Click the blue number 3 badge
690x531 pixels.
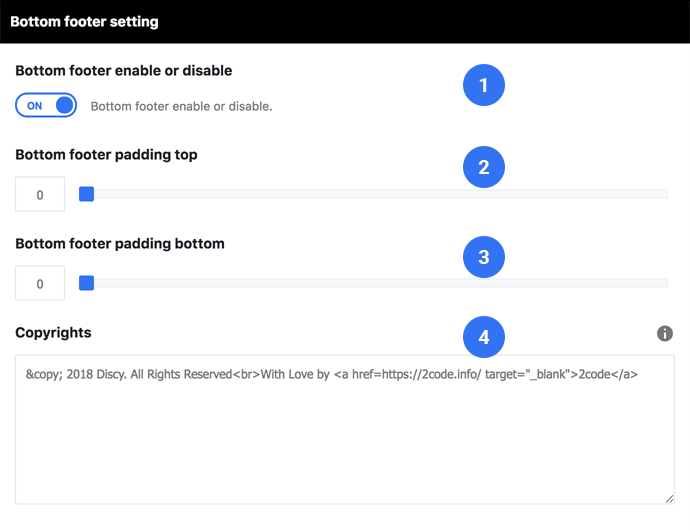coord(484,257)
